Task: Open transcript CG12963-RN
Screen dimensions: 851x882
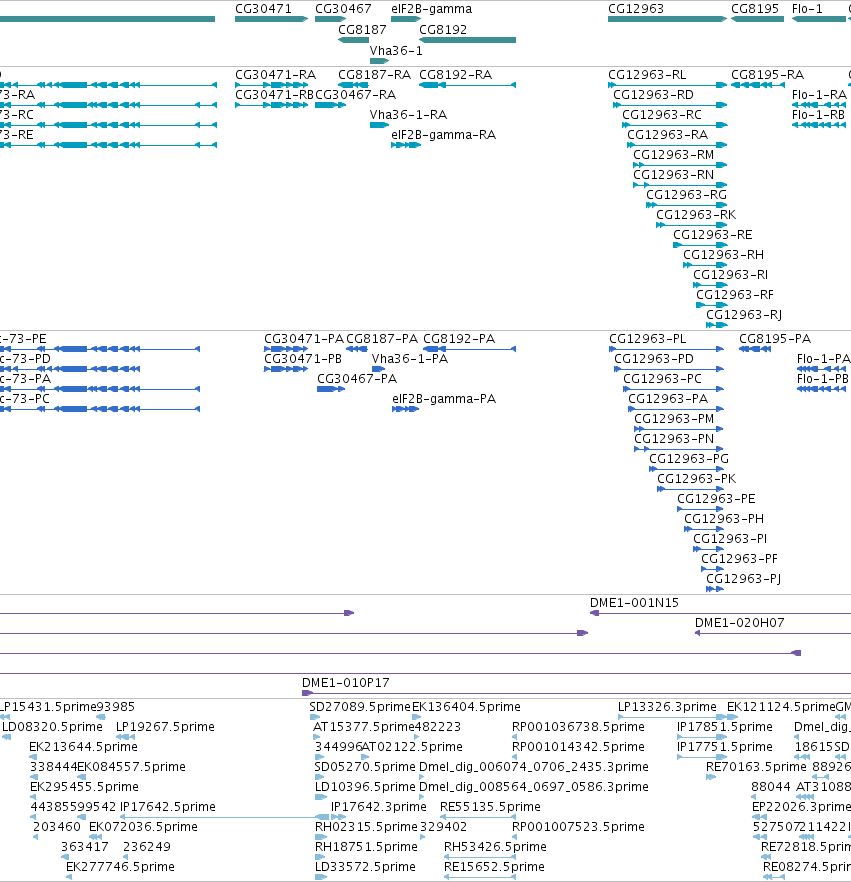Action: [x=674, y=175]
